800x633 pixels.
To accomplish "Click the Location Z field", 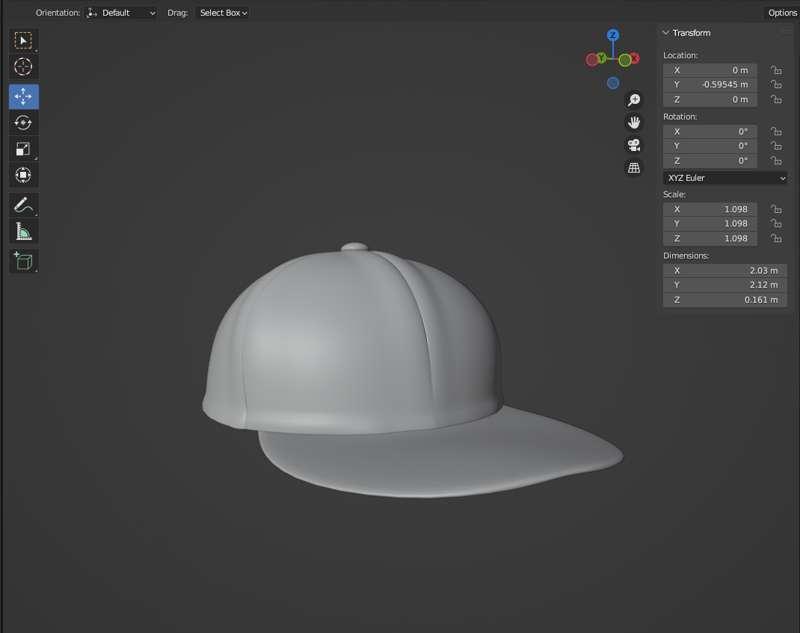I will coord(710,99).
